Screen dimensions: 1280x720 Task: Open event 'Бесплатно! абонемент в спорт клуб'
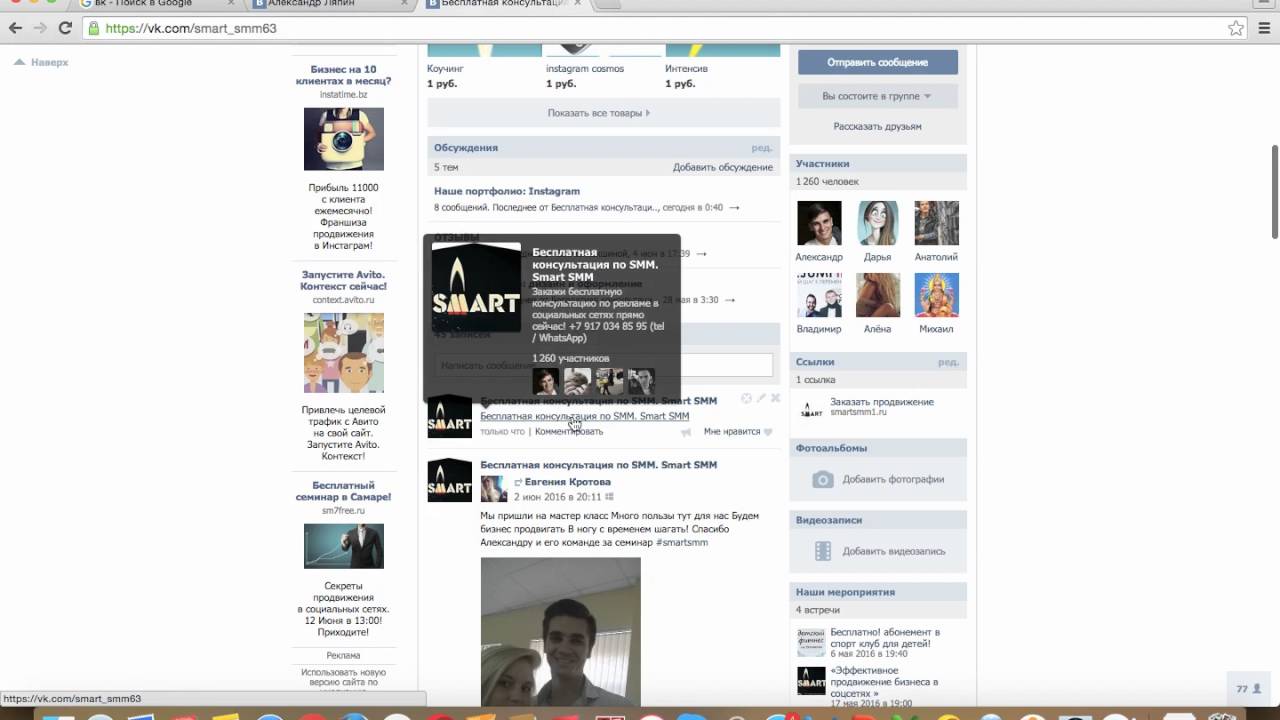pyautogui.click(x=885, y=638)
